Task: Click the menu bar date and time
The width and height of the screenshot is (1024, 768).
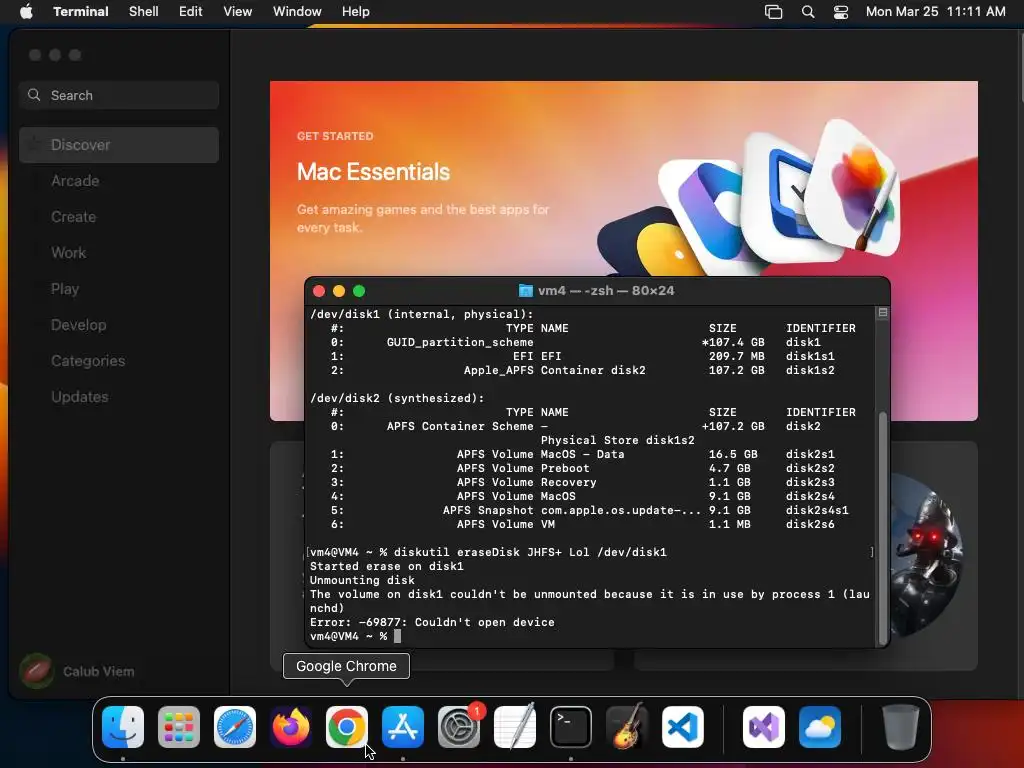Action: [x=935, y=11]
